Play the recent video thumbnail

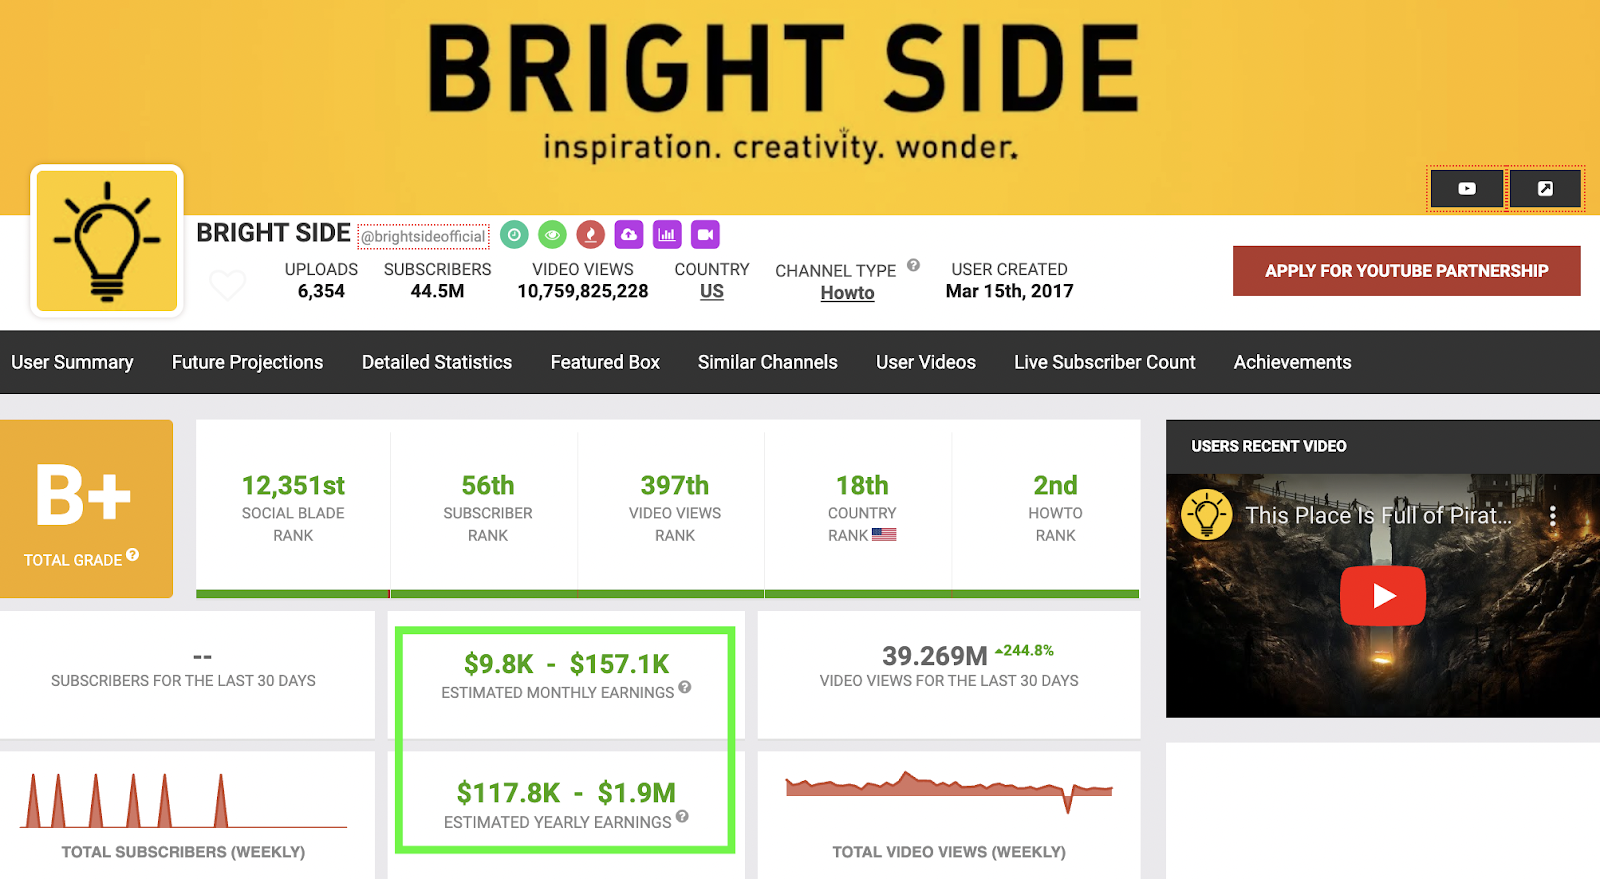tap(1383, 595)
